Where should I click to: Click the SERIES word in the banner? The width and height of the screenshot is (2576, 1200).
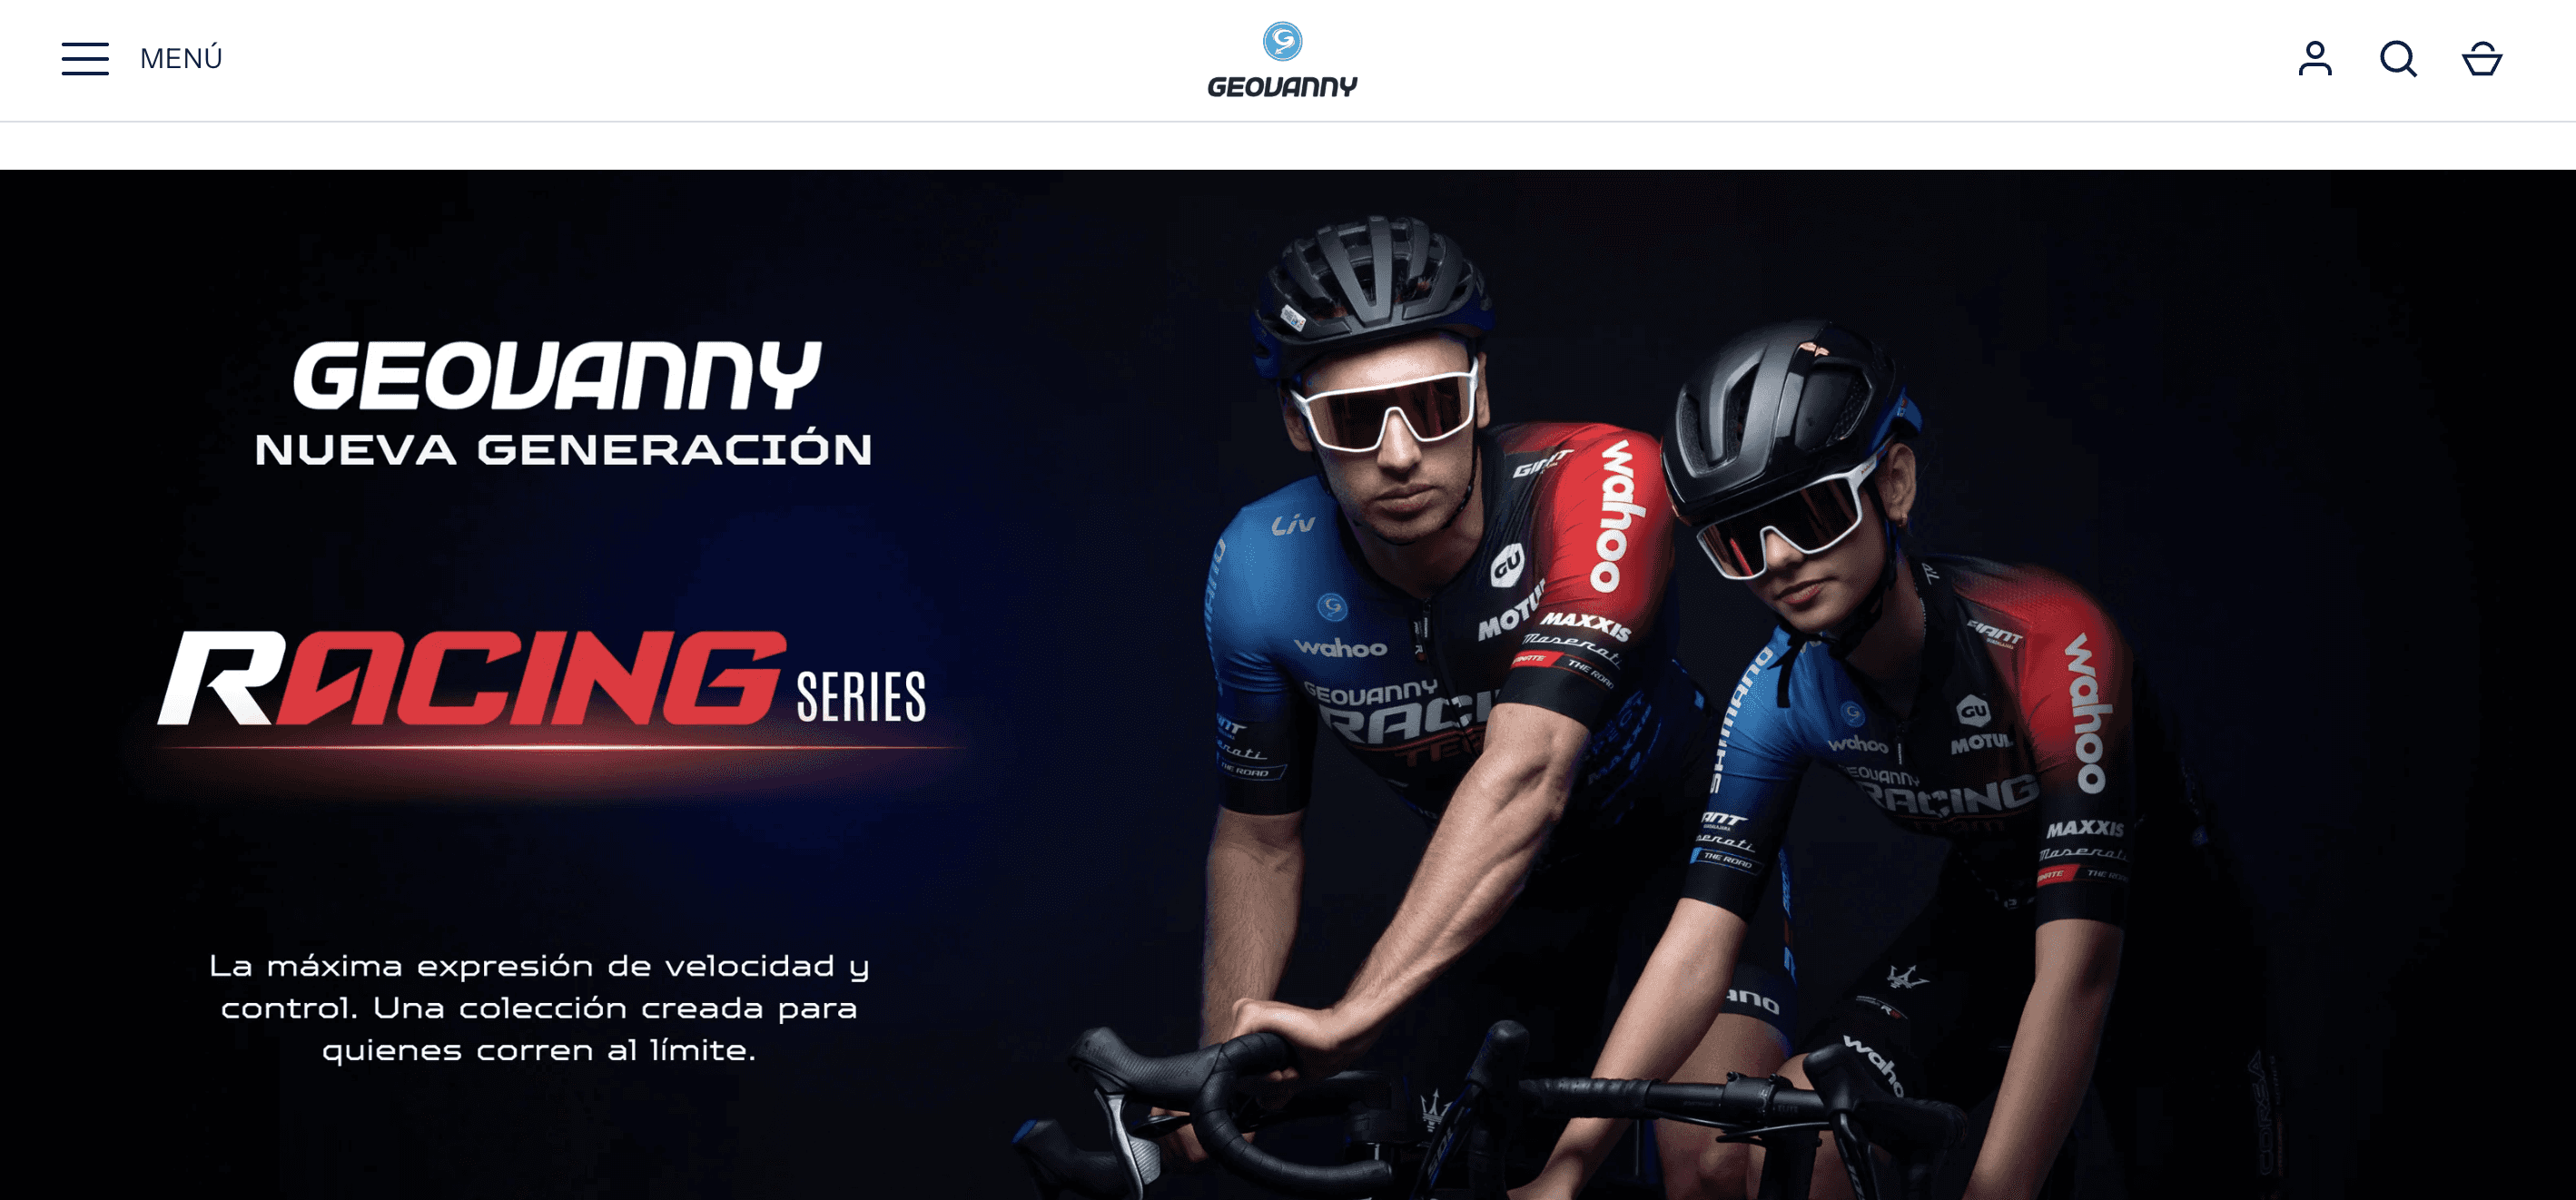861,697
